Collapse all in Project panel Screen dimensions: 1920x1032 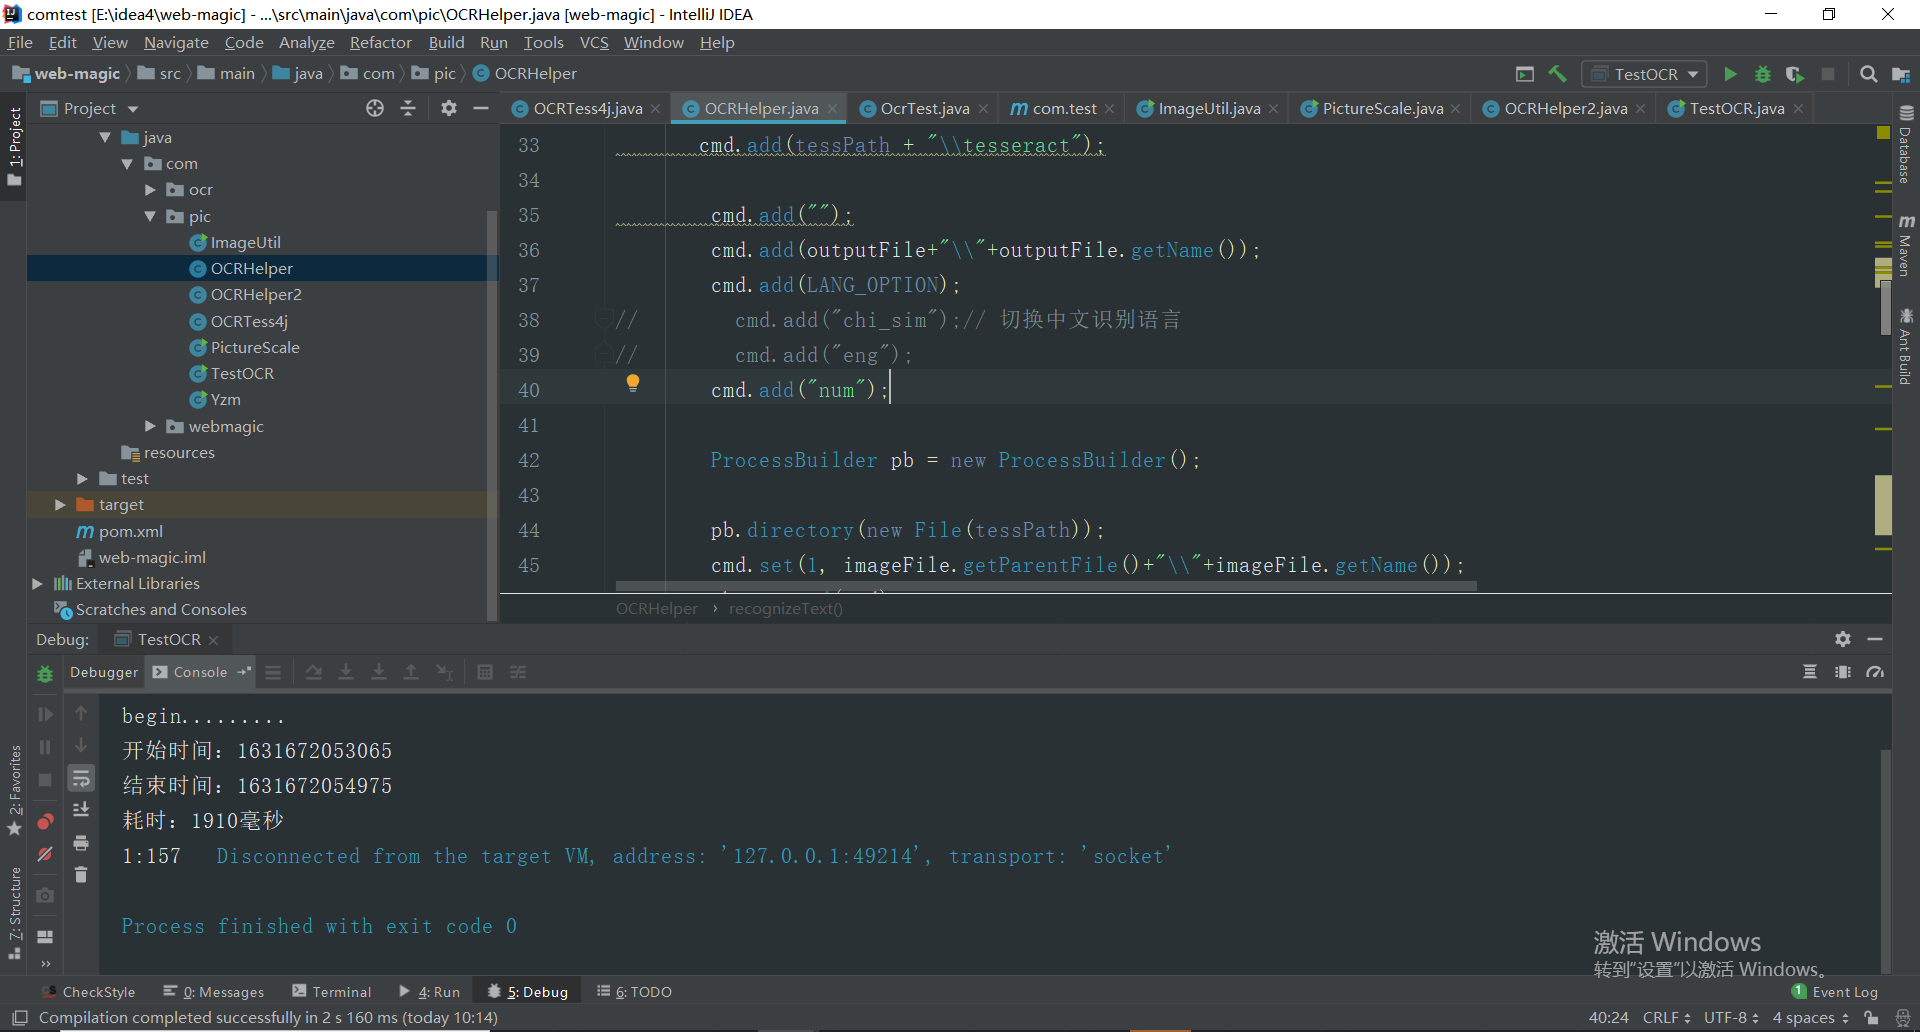pyautogui.click(x=408, y=108)
